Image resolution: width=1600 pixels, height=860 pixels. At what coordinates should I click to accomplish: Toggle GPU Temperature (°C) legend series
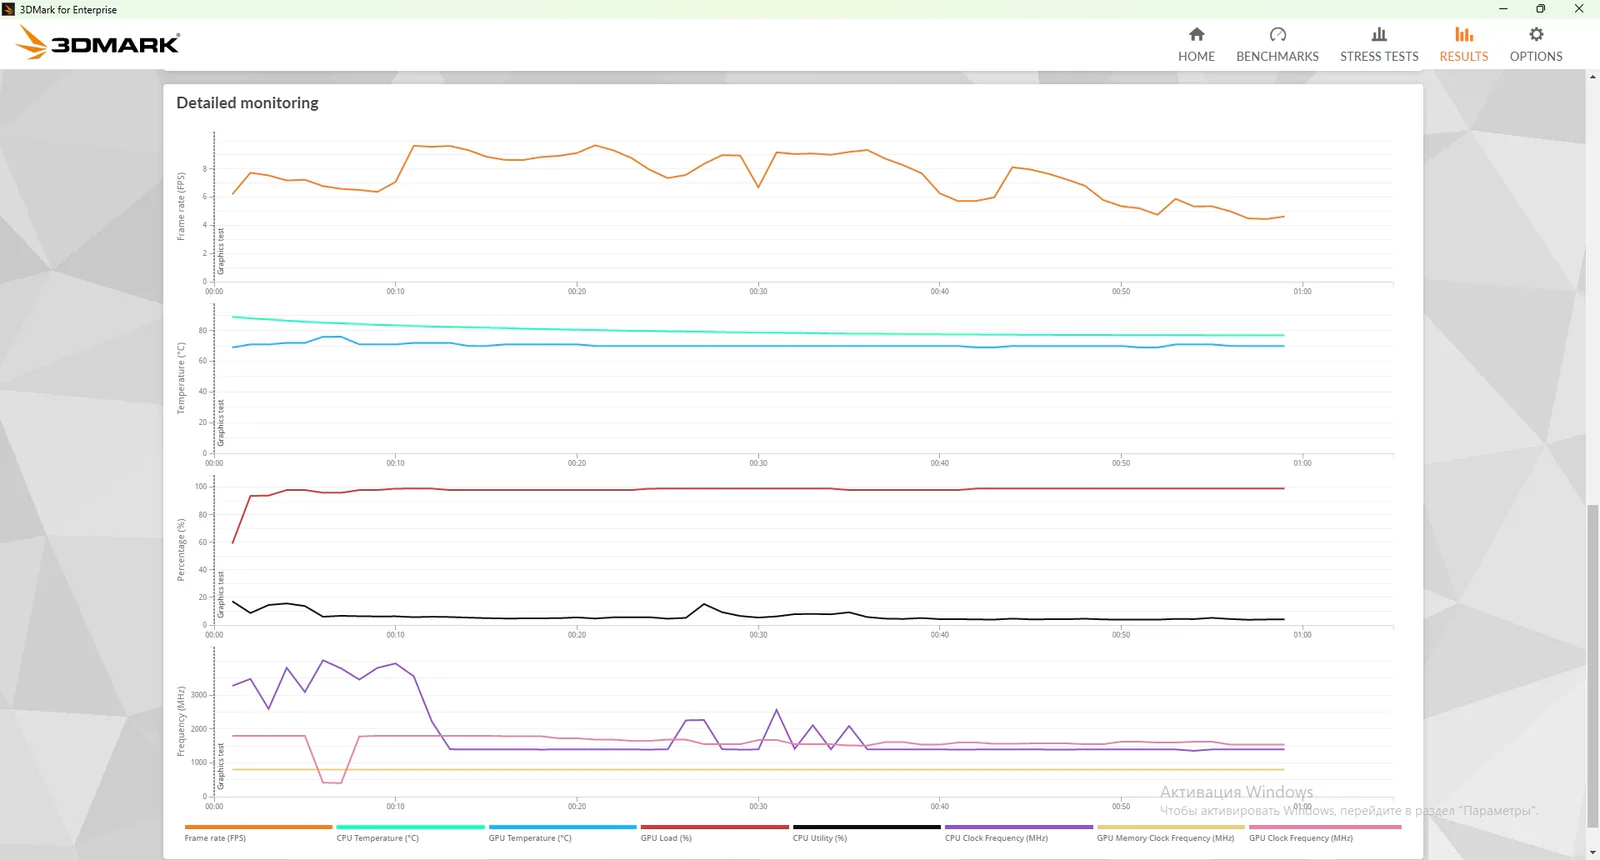click(530, 838)
